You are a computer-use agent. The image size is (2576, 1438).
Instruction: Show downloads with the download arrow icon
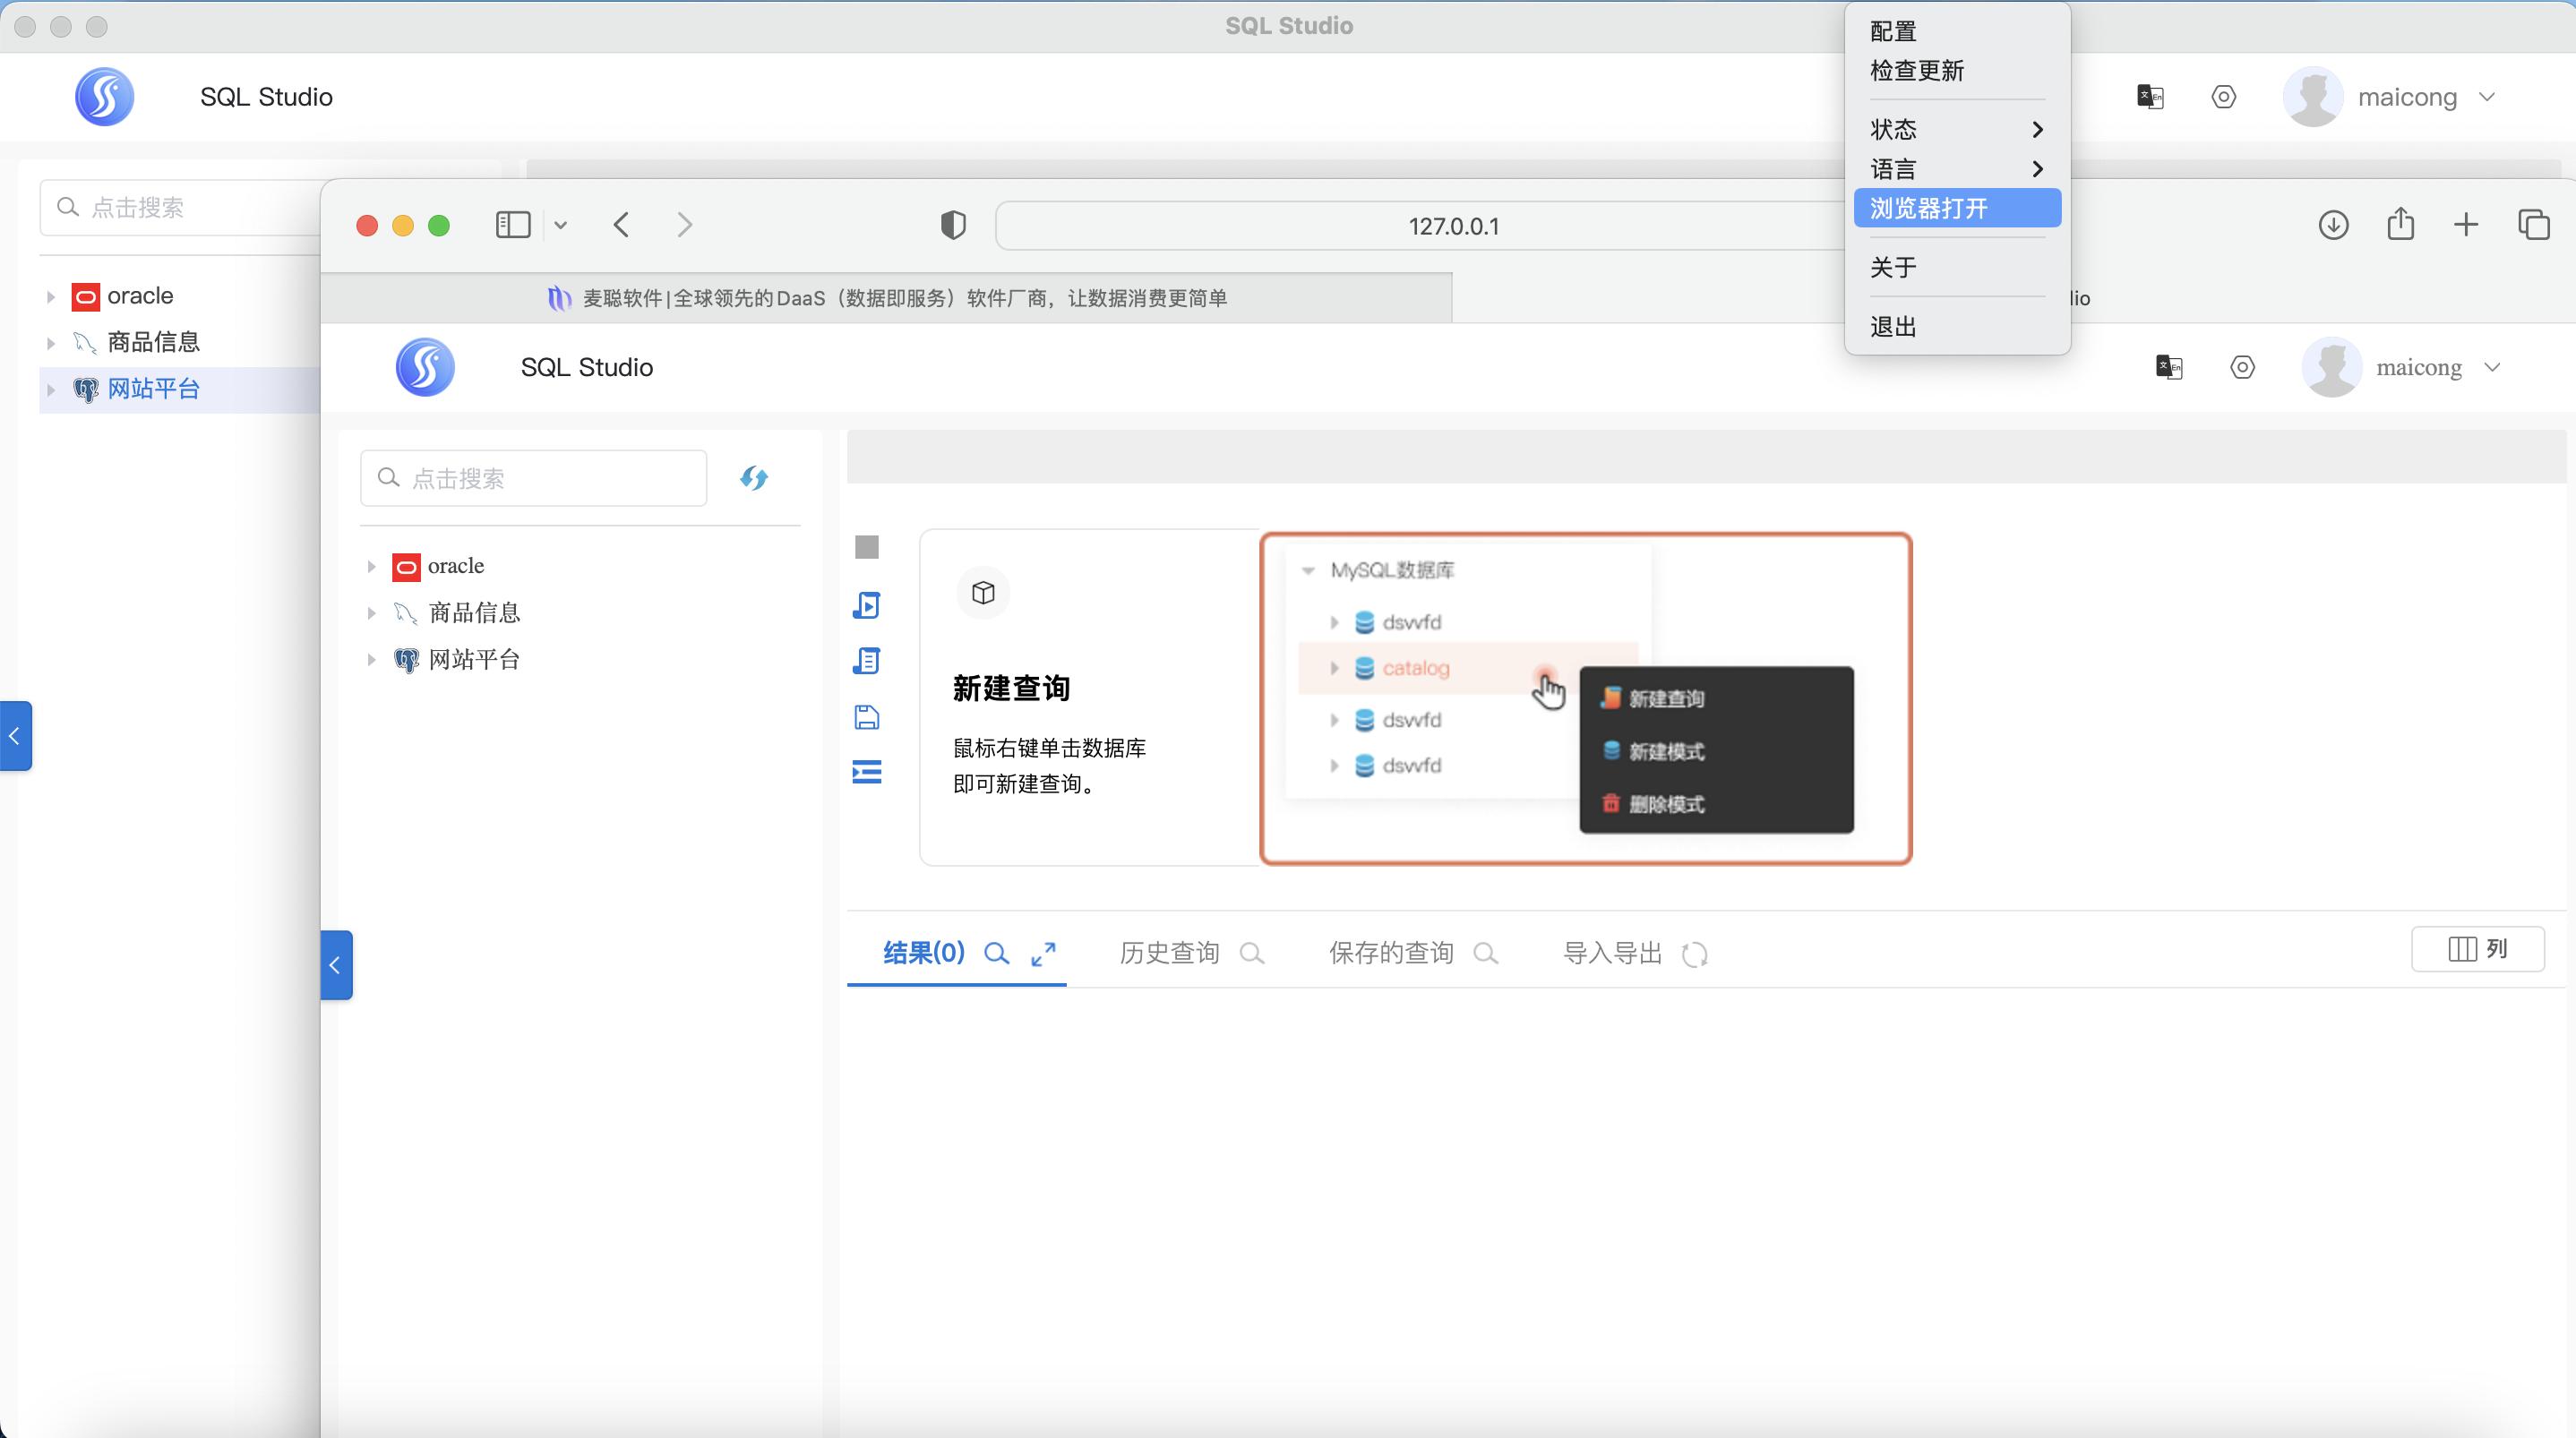point(2333,225)
